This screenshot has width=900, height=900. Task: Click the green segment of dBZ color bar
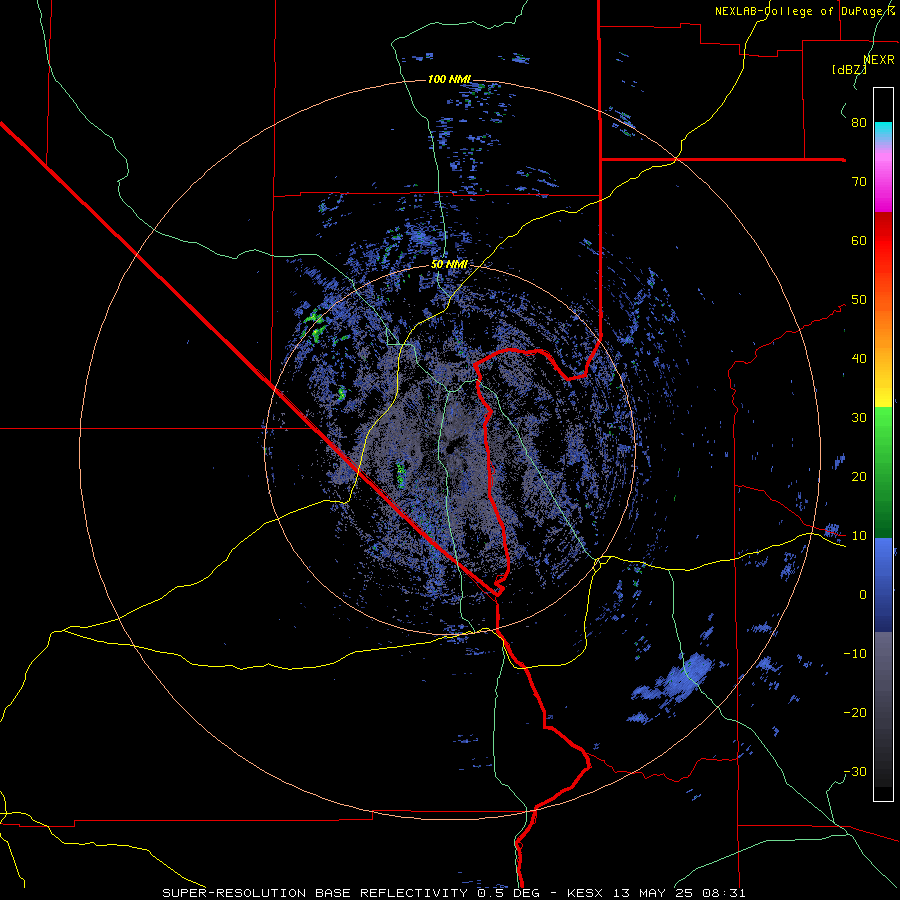pyautogui.click(x=883, y=472)
